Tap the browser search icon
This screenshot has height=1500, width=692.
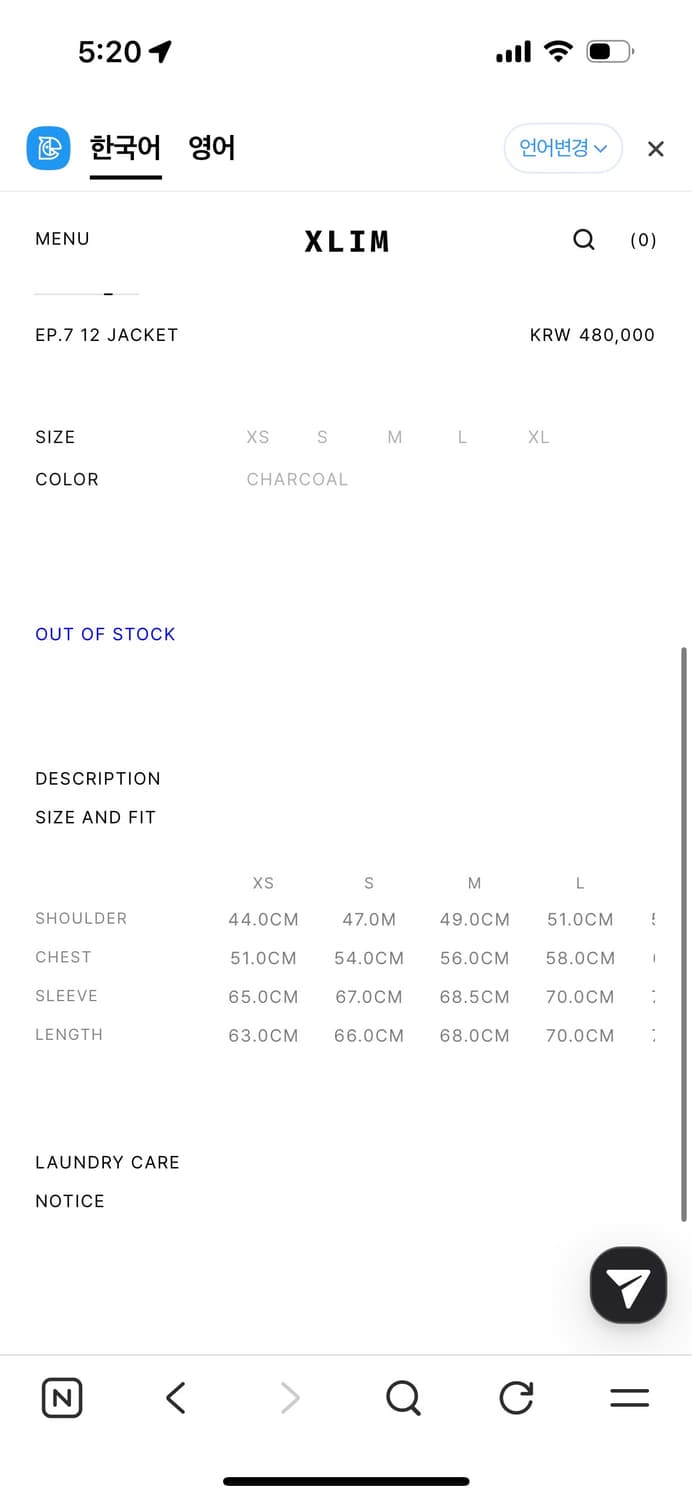point(403,1397)
